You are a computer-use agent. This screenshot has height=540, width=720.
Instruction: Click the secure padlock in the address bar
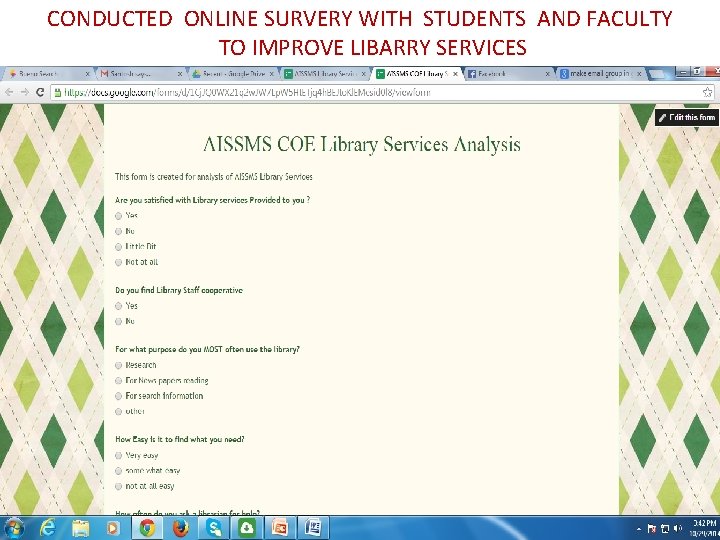tap(57, 93)
